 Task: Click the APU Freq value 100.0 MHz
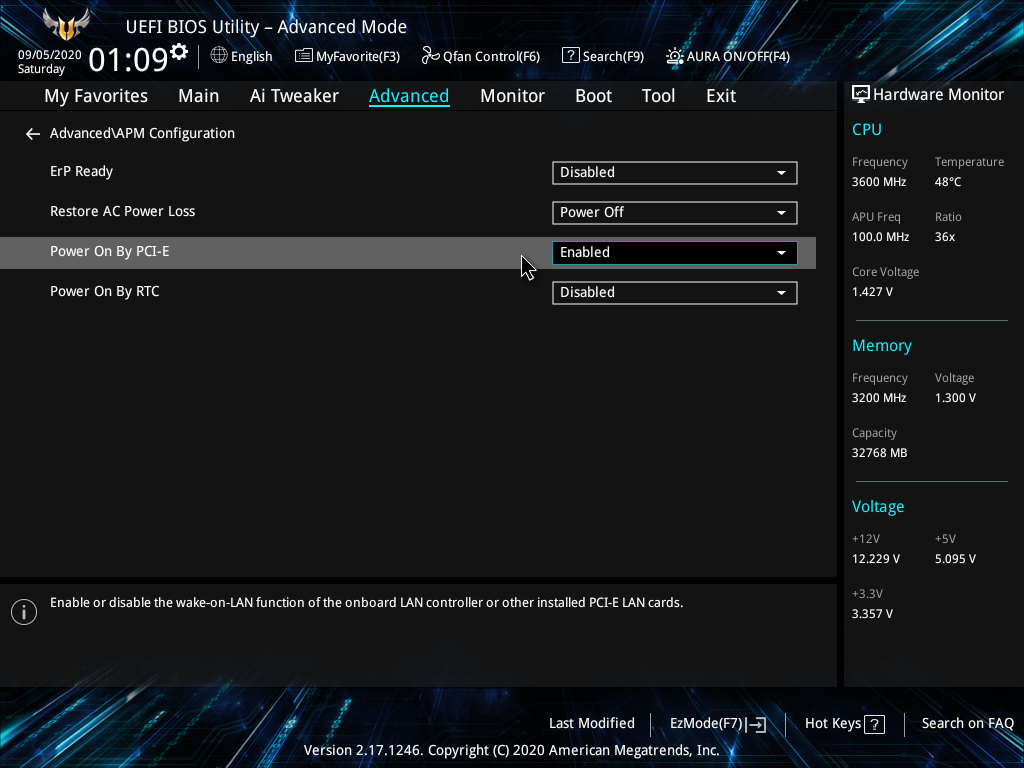(880, 237)
